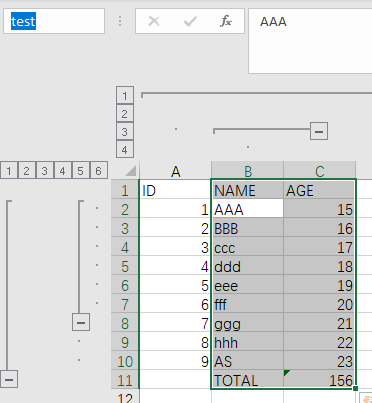Show row outline level 4

63,171
